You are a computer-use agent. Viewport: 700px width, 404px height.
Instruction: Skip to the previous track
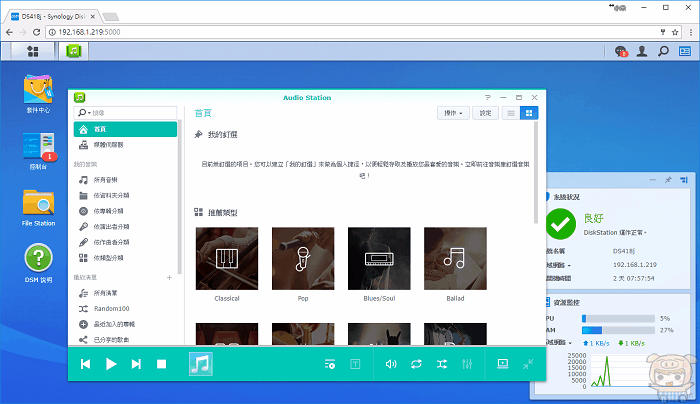tap(85, 364)
